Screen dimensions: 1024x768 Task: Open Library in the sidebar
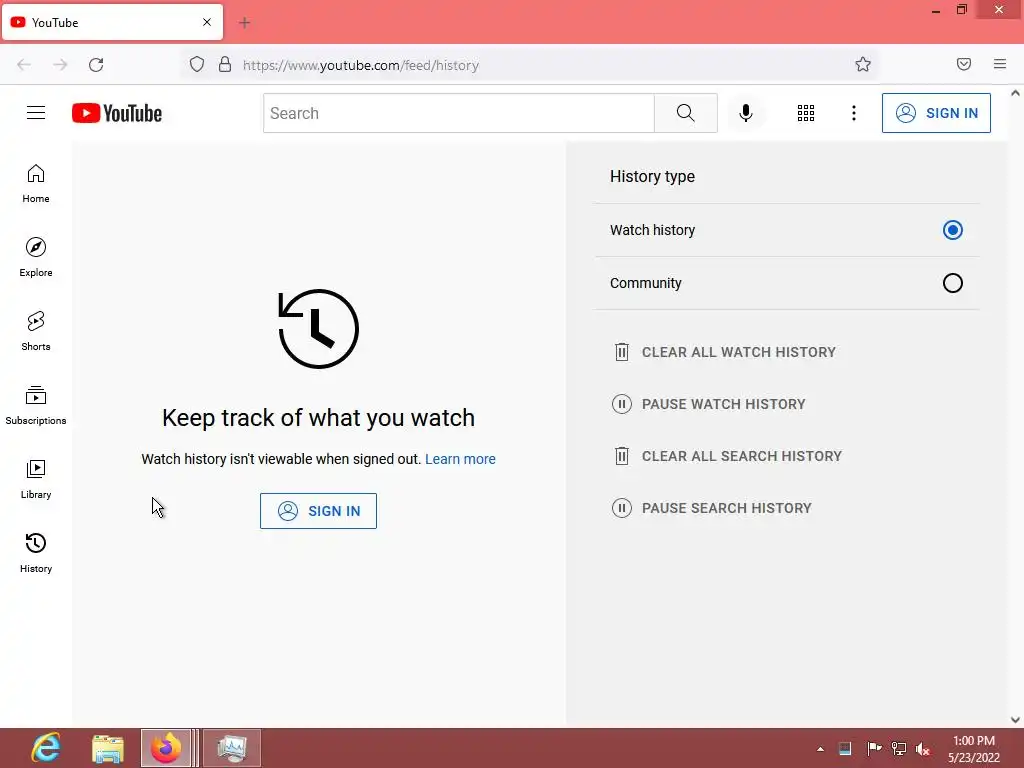pyautogui.click(x=36, y=479)
